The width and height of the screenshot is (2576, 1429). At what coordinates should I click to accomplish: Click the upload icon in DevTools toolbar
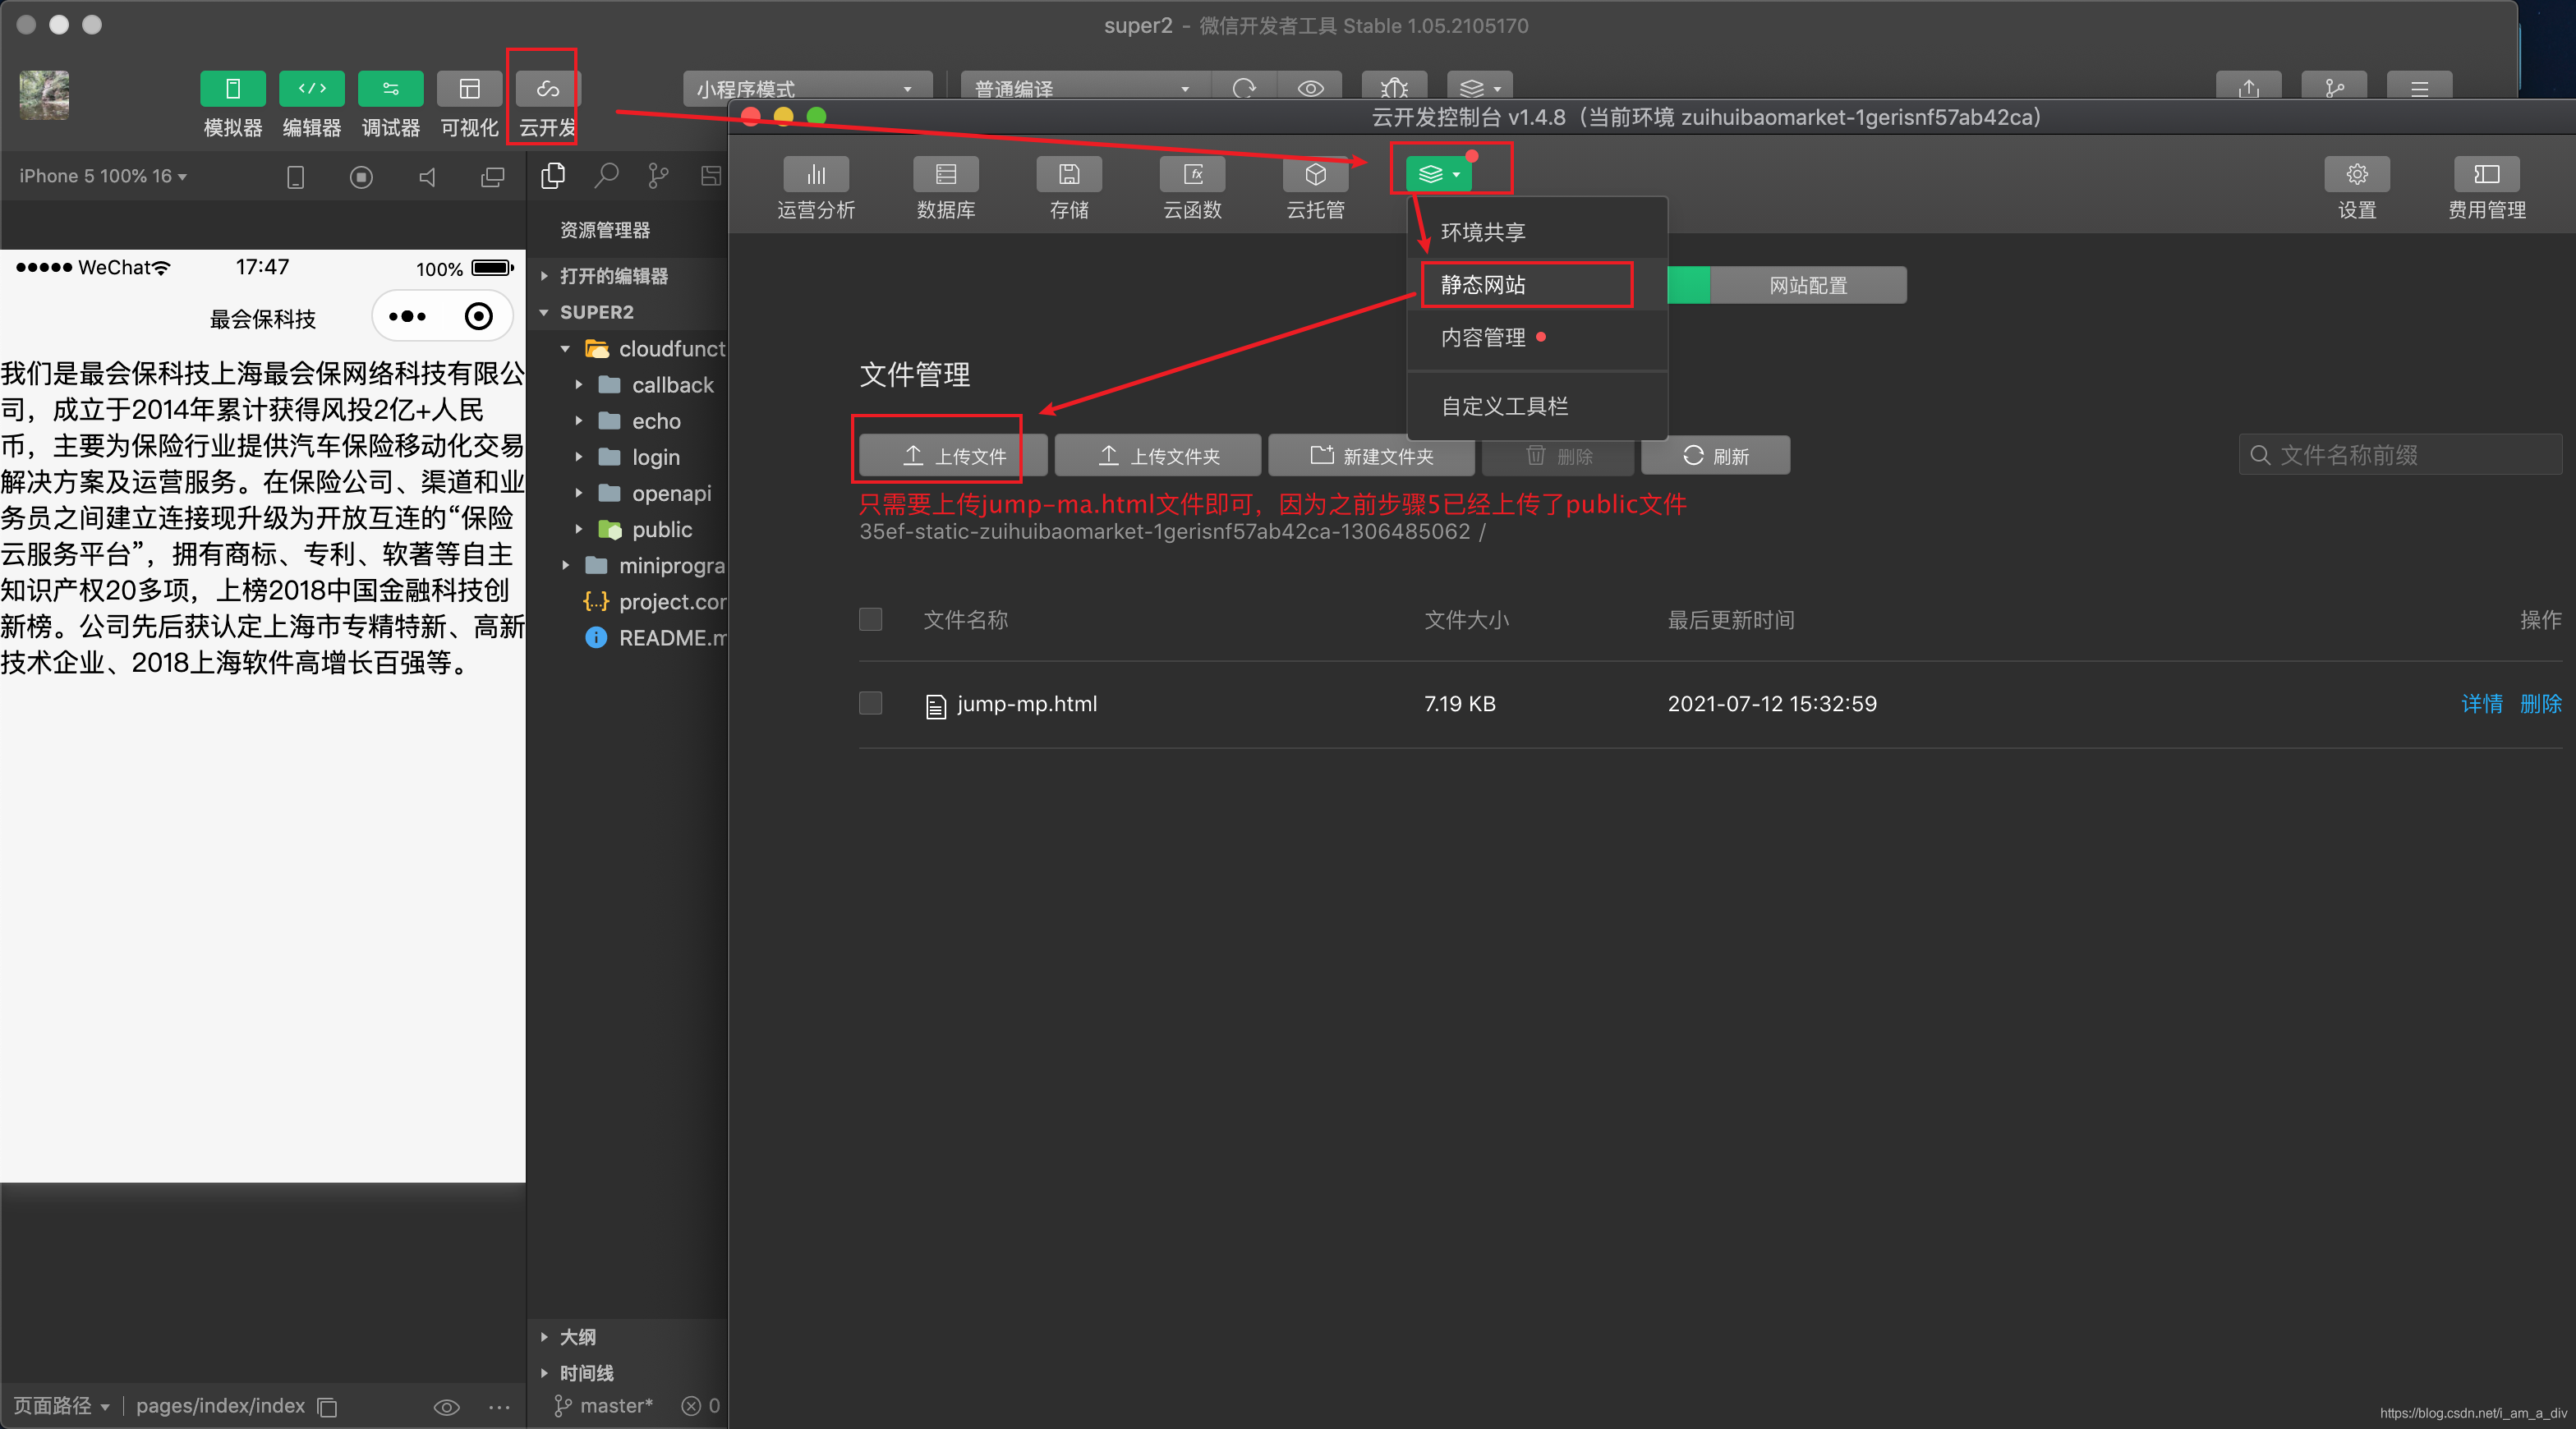[x=2248, y=88]
